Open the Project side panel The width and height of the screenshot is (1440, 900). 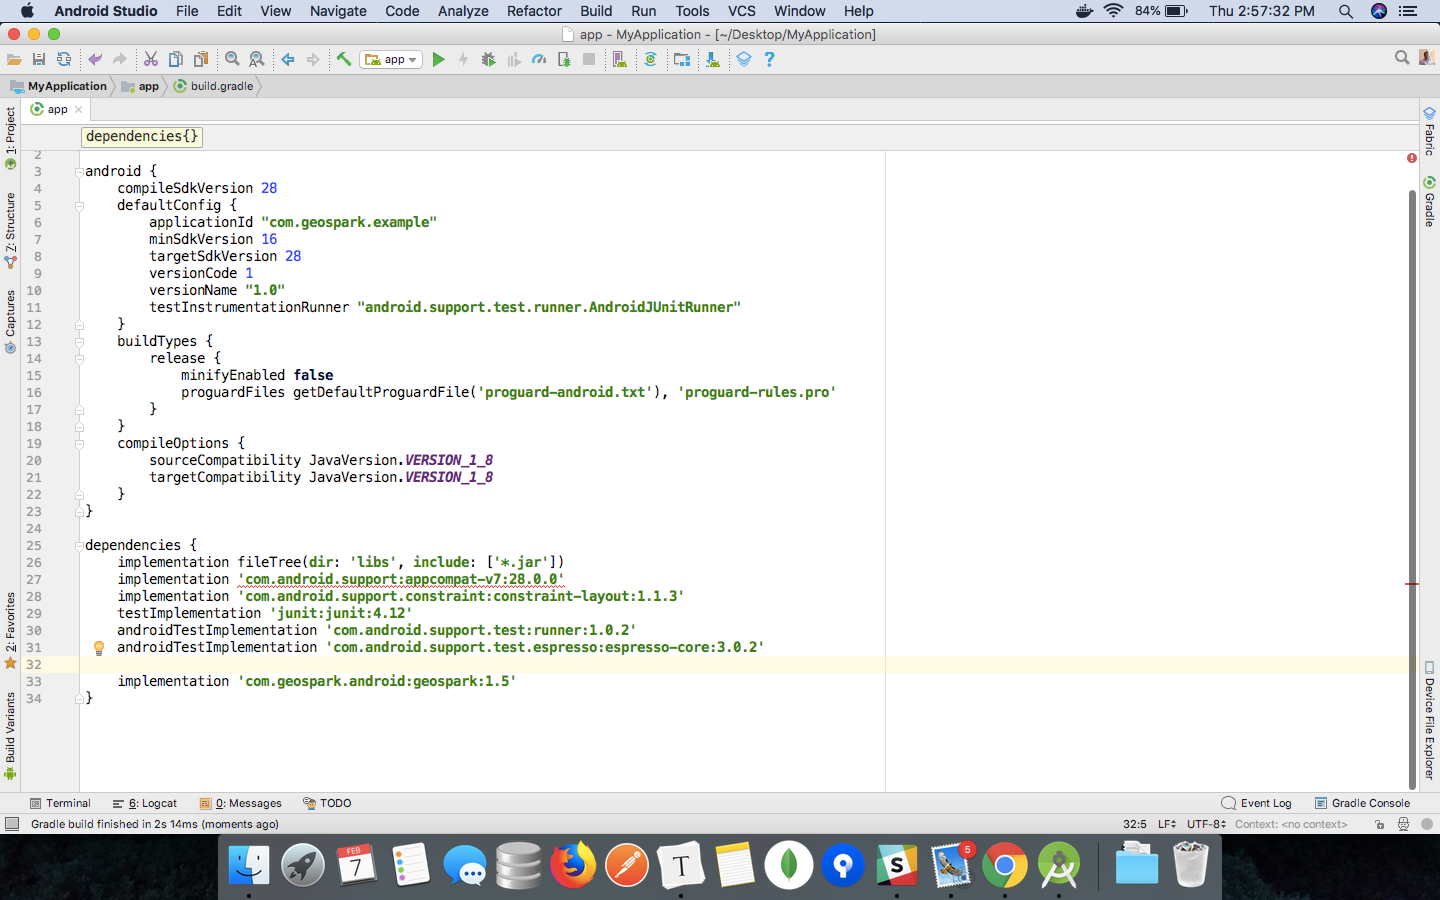(10, 138)
